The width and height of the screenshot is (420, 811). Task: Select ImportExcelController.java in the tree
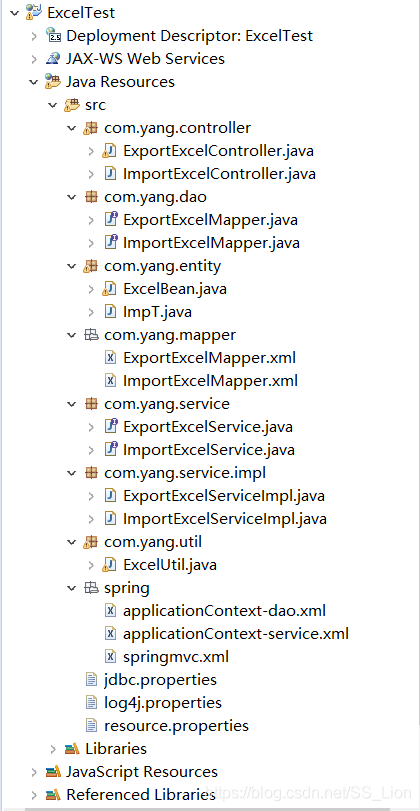[219, 174]
